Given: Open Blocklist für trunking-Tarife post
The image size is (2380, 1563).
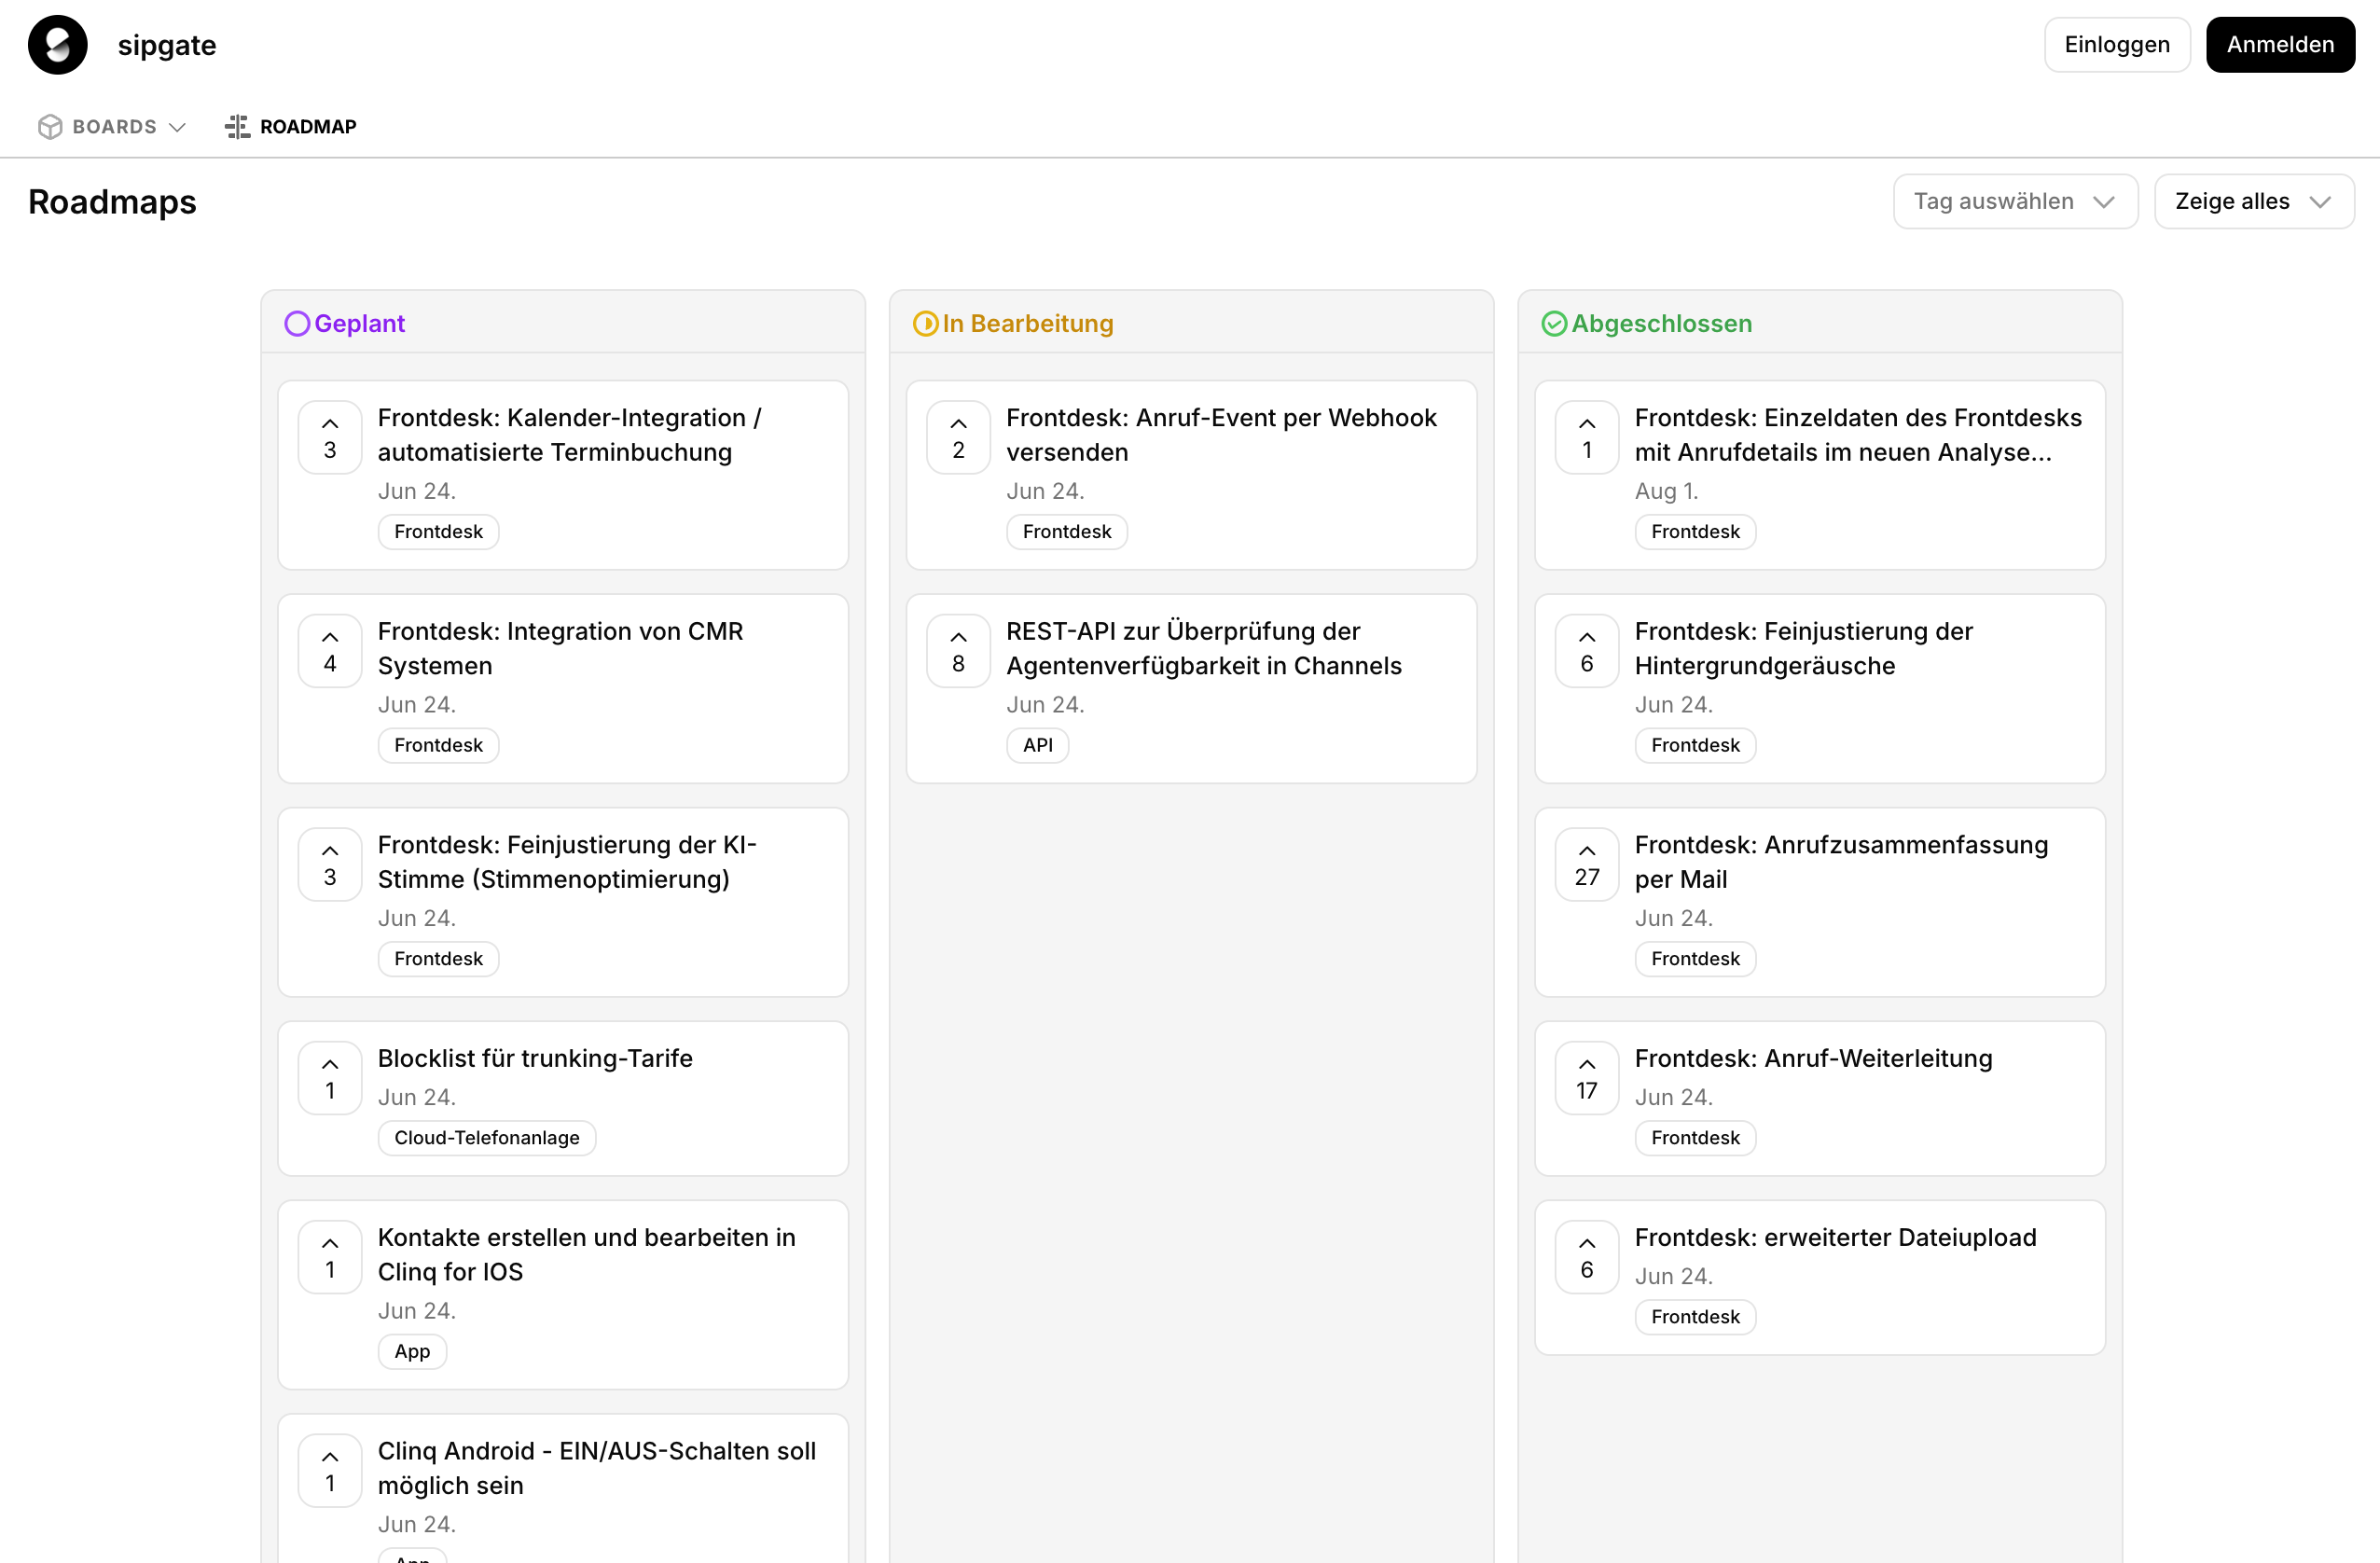Looking at the screenshot, I should pyautogui.click(x=535, y=1059).
